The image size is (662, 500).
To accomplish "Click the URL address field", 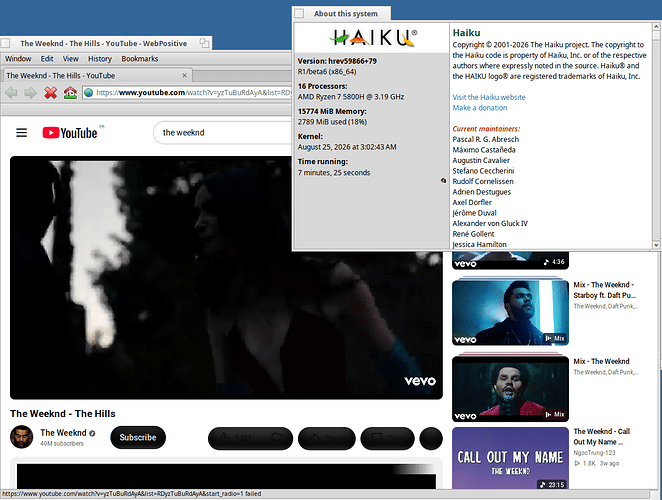I will 188,92.
